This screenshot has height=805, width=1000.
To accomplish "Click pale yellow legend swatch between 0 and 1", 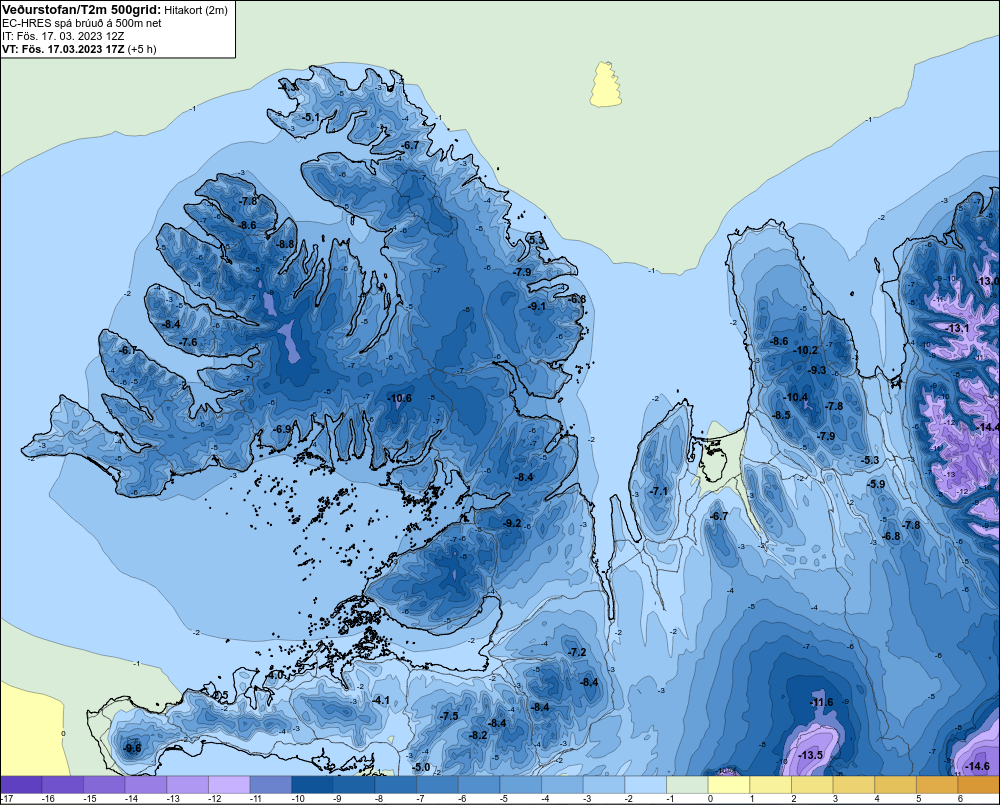I will pos(729,785).
